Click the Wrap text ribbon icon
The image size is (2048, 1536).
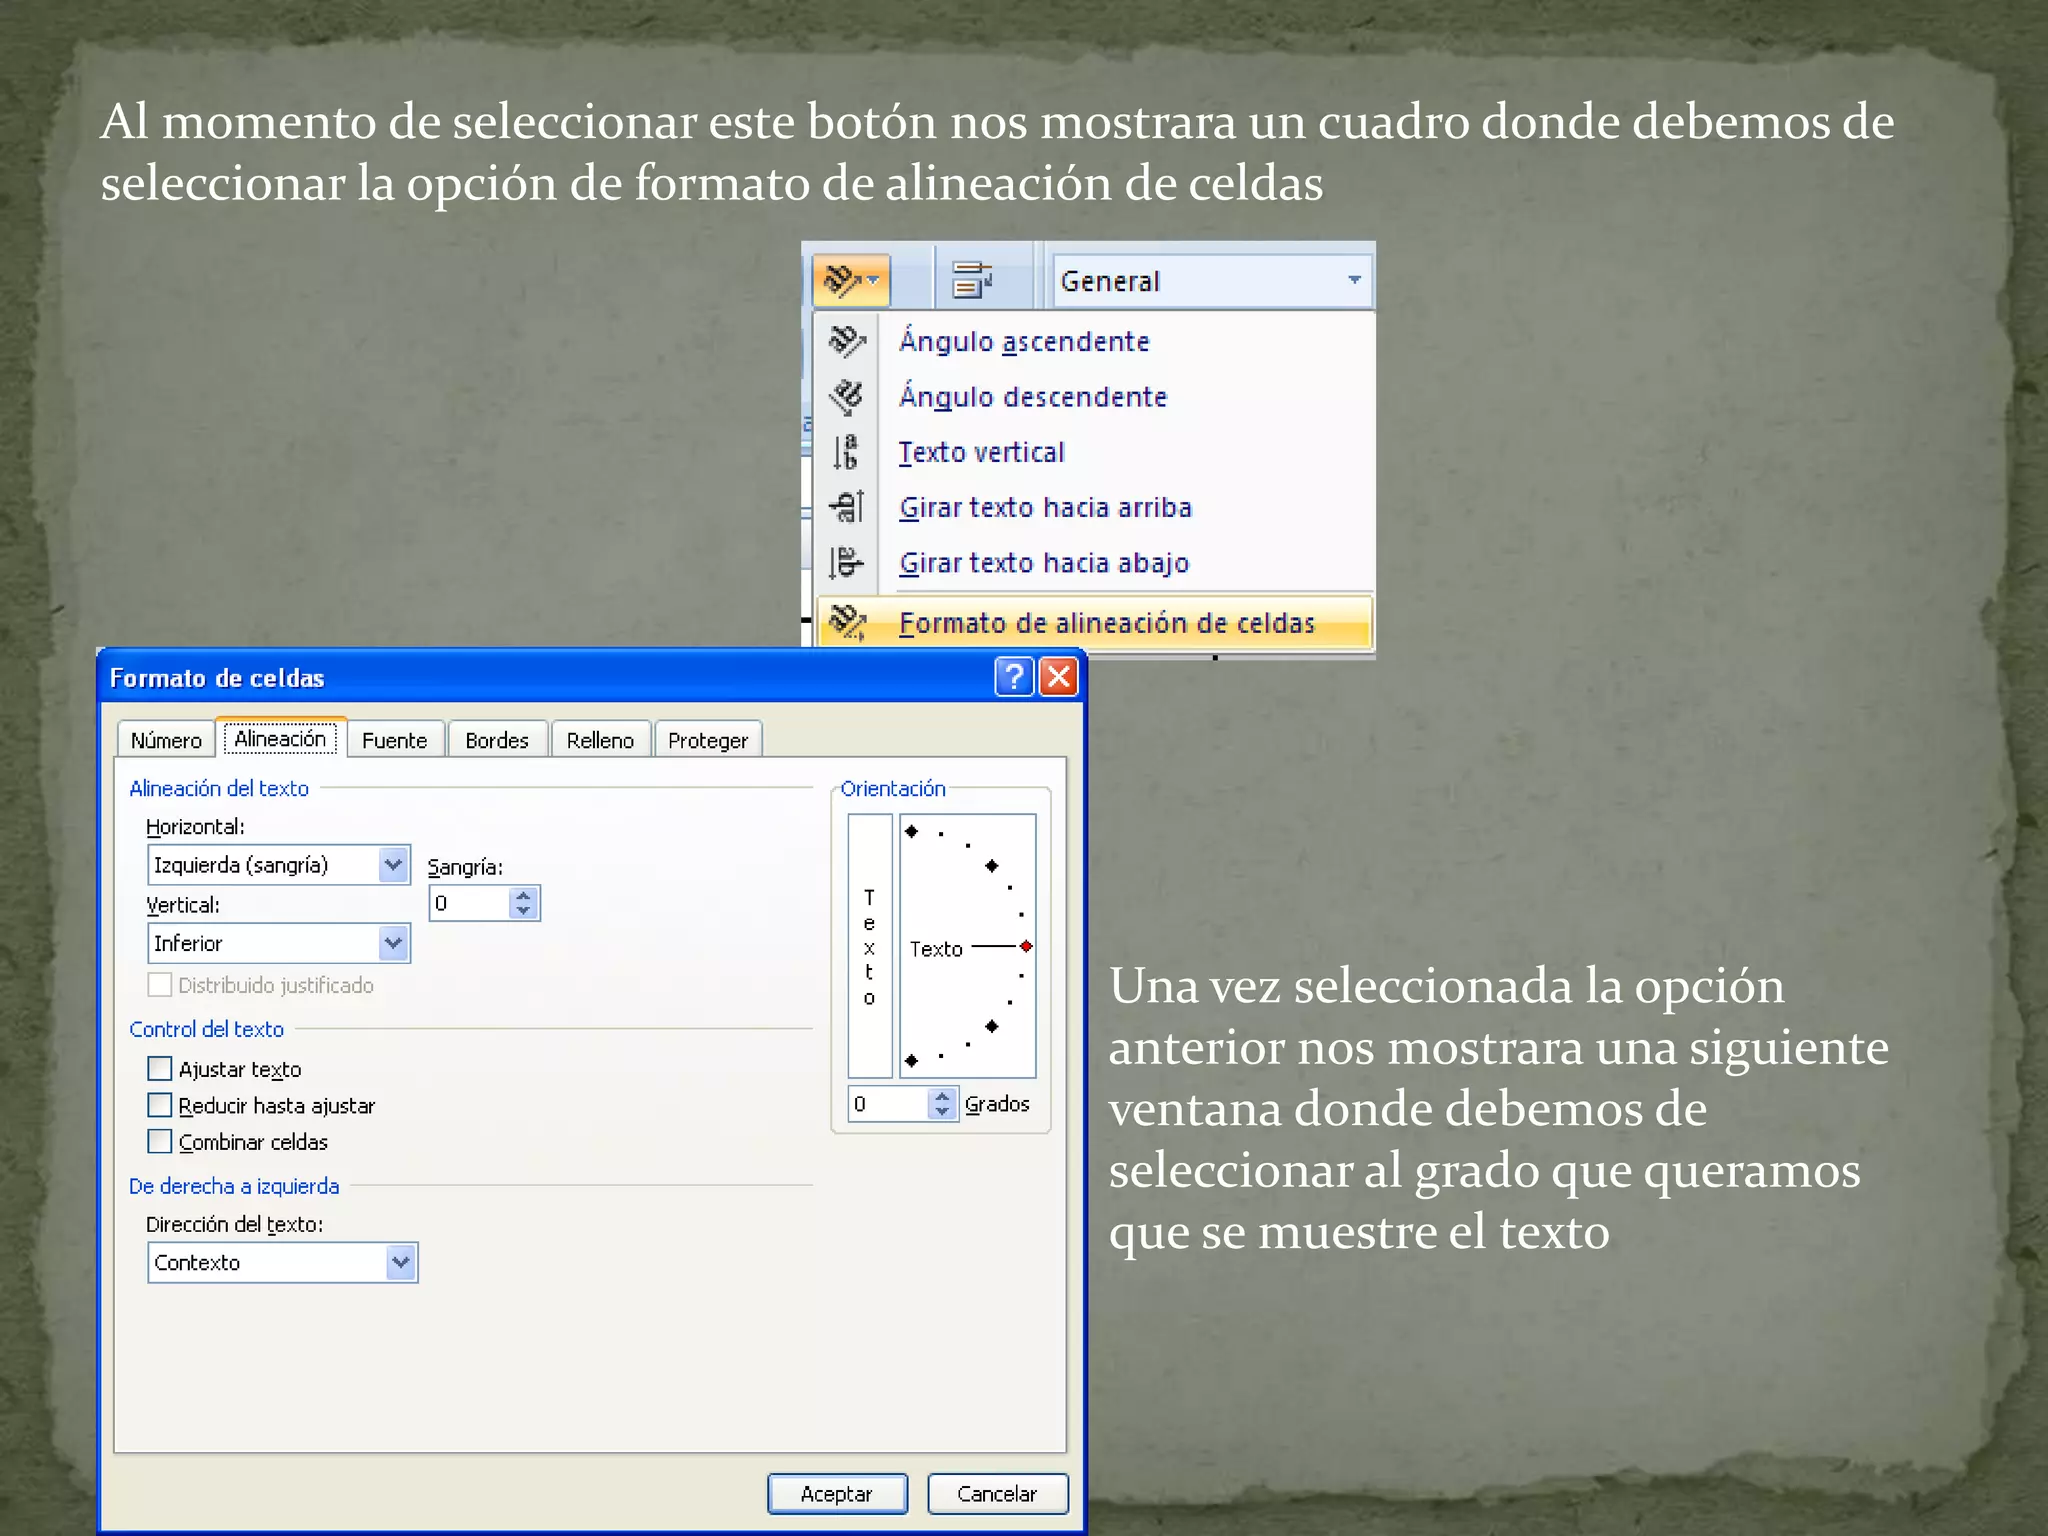tap(971, 281)
